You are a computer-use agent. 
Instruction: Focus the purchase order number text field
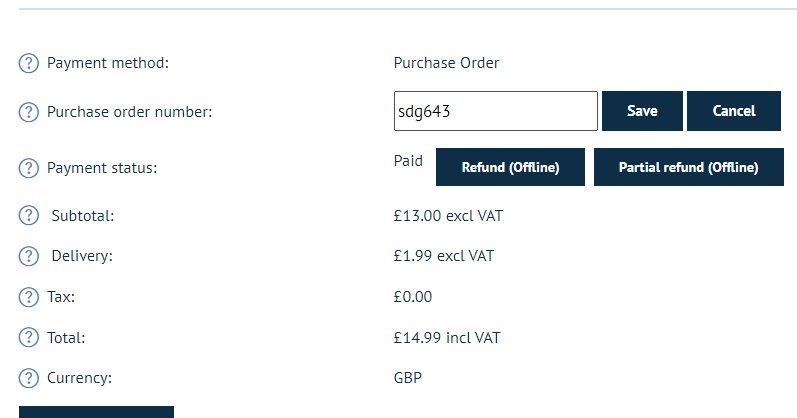[496, 111]
